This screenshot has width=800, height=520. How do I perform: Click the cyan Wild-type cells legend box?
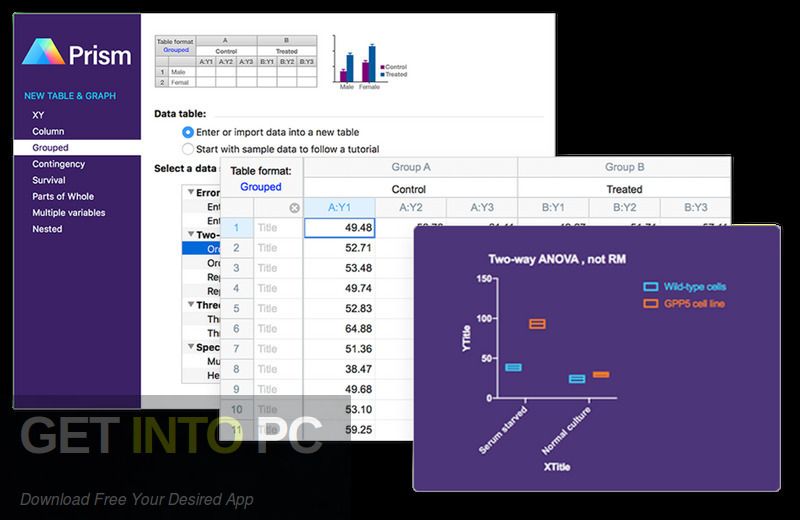[651, 287]
